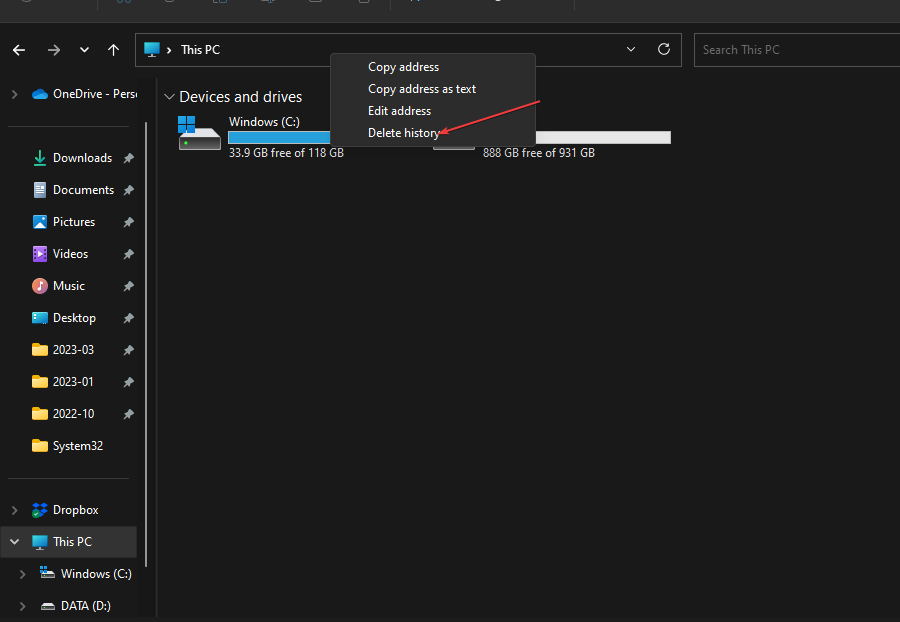Unpin the Documents folder using its pin icon
Screen dimensions: 900x622
coord(128,189)
